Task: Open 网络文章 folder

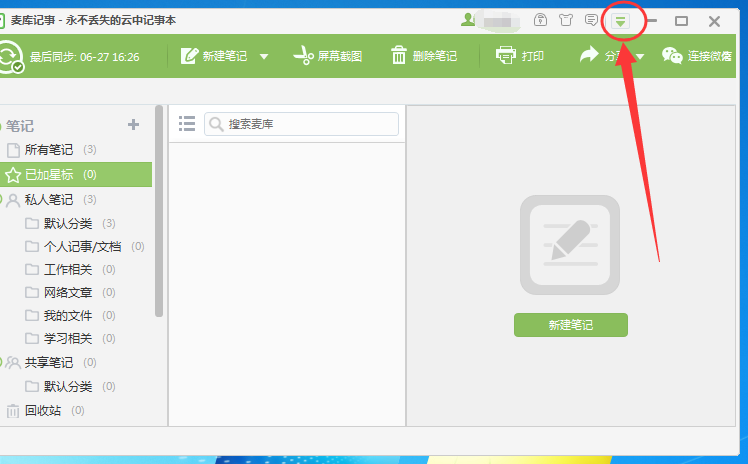Action: [x=70, y=292]
